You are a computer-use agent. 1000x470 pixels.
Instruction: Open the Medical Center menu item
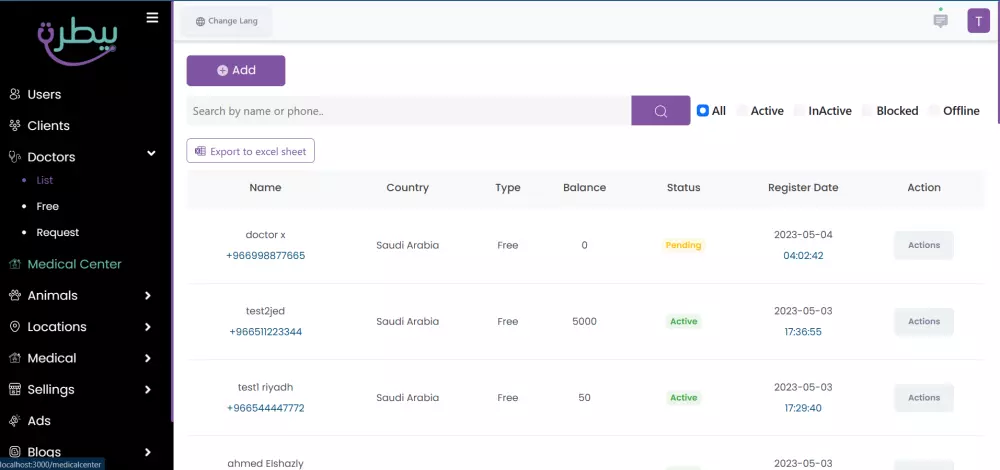[x=74, y=264]
